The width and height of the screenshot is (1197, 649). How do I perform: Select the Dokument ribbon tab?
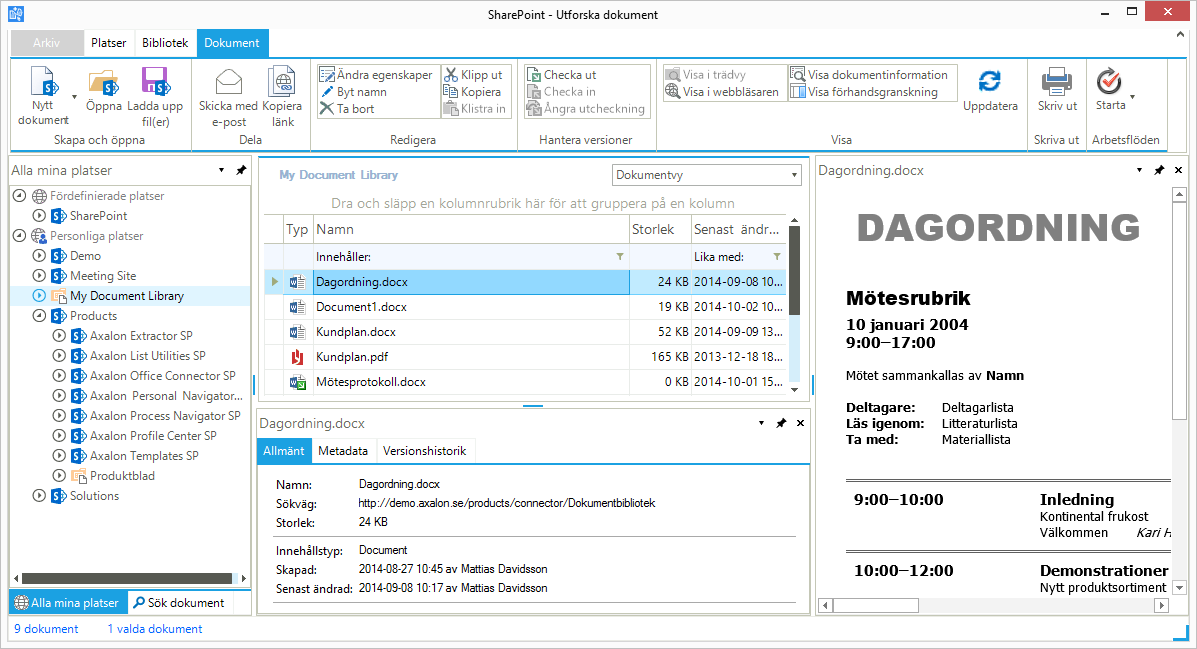click(232, 43)
